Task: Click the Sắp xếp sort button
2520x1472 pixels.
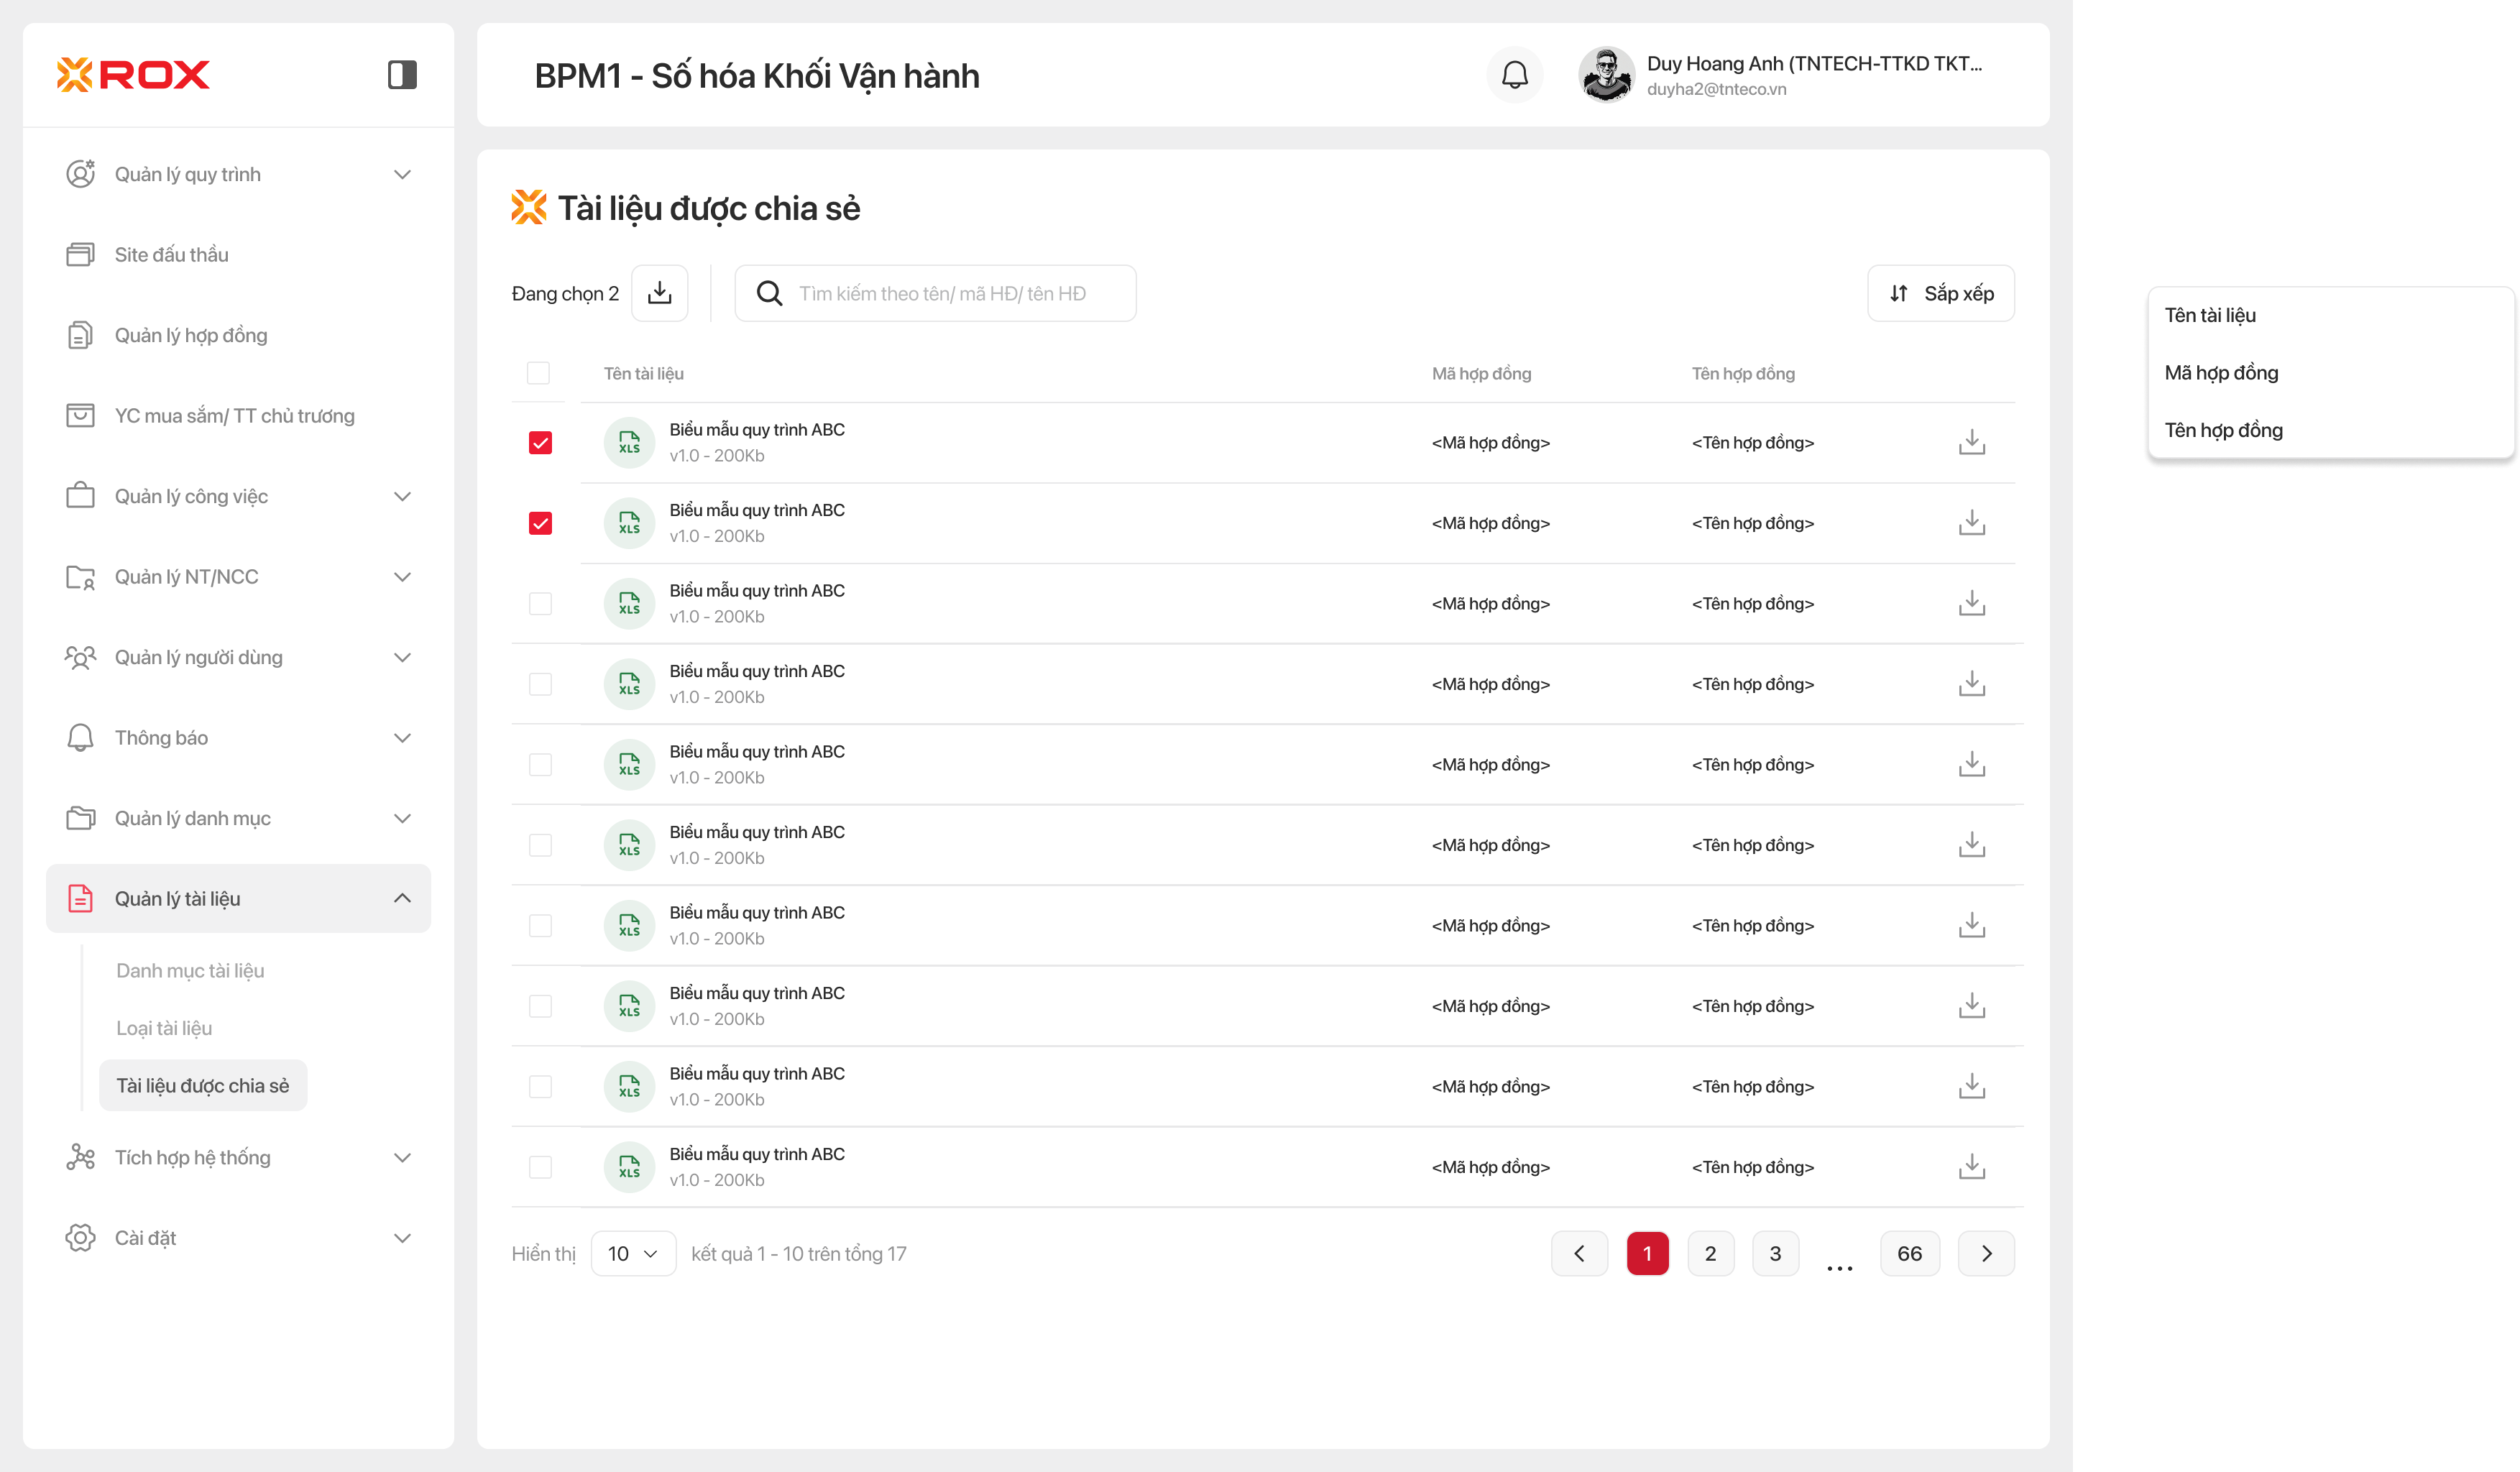Action: (1940, 293)
